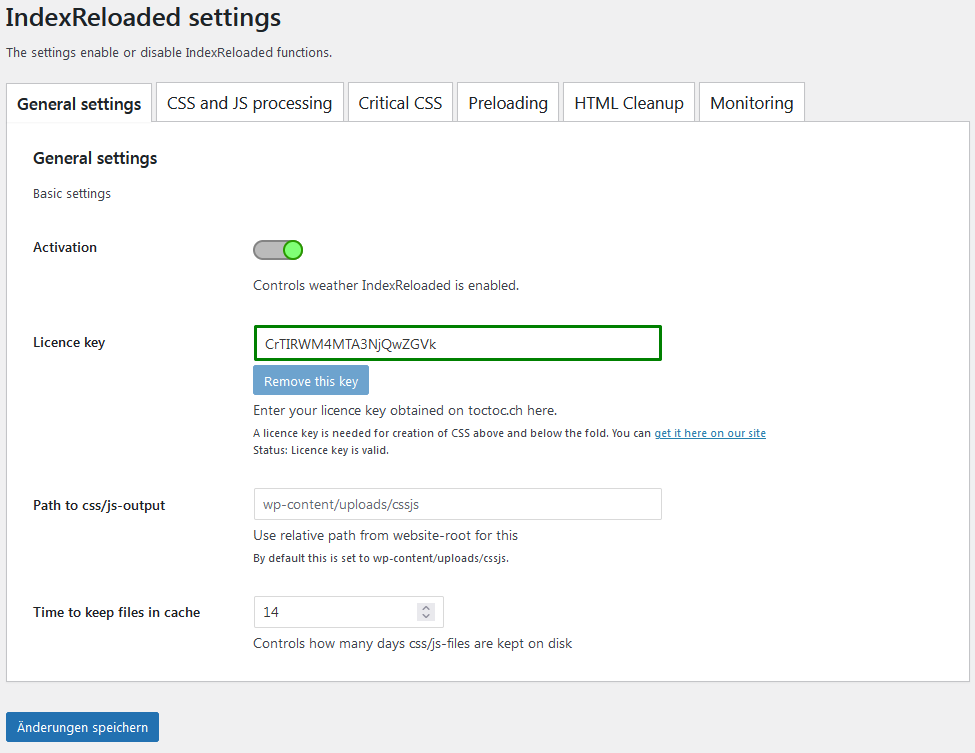Click Remove this key button

click(311, 381)
